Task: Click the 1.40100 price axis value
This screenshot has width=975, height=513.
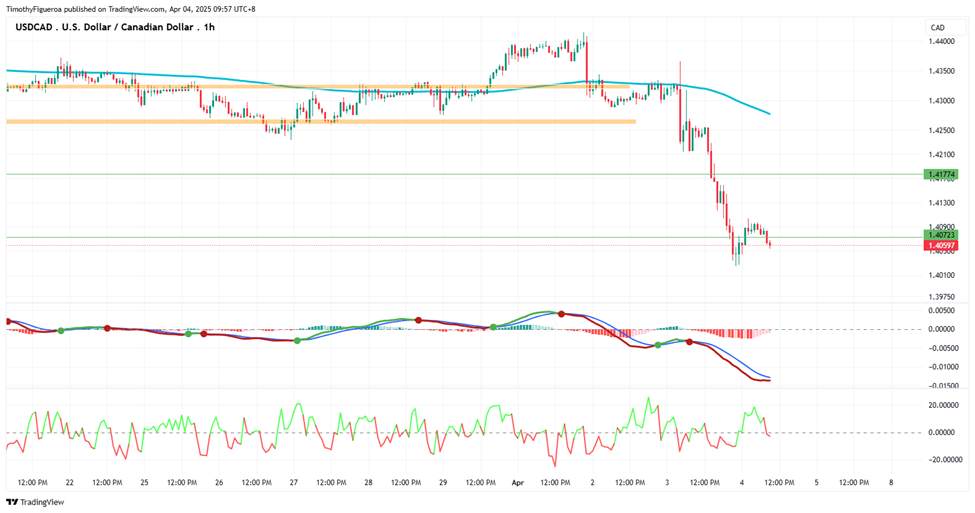Action: [x=941, y=275]
